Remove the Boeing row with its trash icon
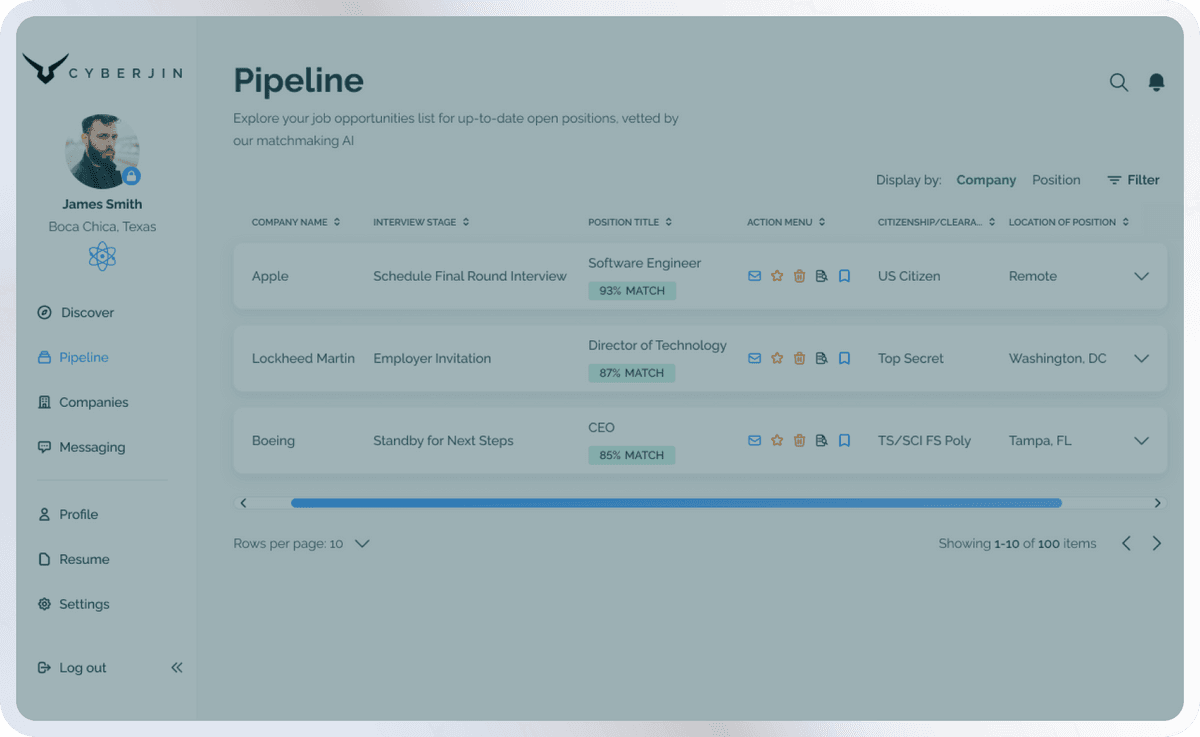The height and width of the screenshot is (737, 1200). pos(799,440)
